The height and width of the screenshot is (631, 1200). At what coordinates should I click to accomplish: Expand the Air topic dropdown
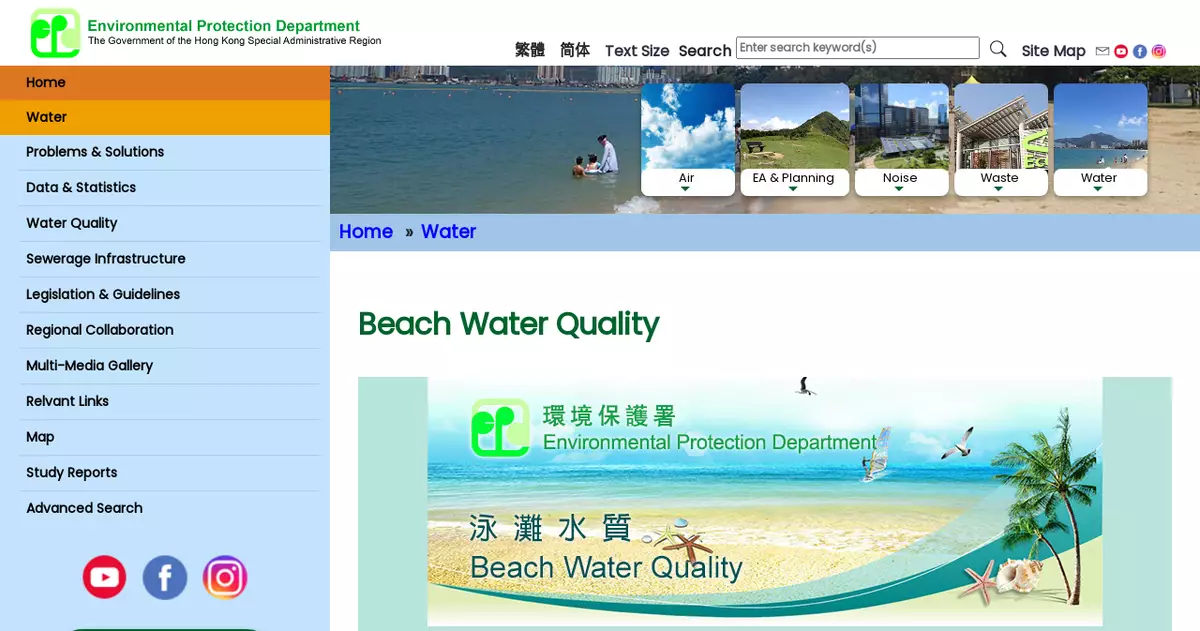coord(686,181)
